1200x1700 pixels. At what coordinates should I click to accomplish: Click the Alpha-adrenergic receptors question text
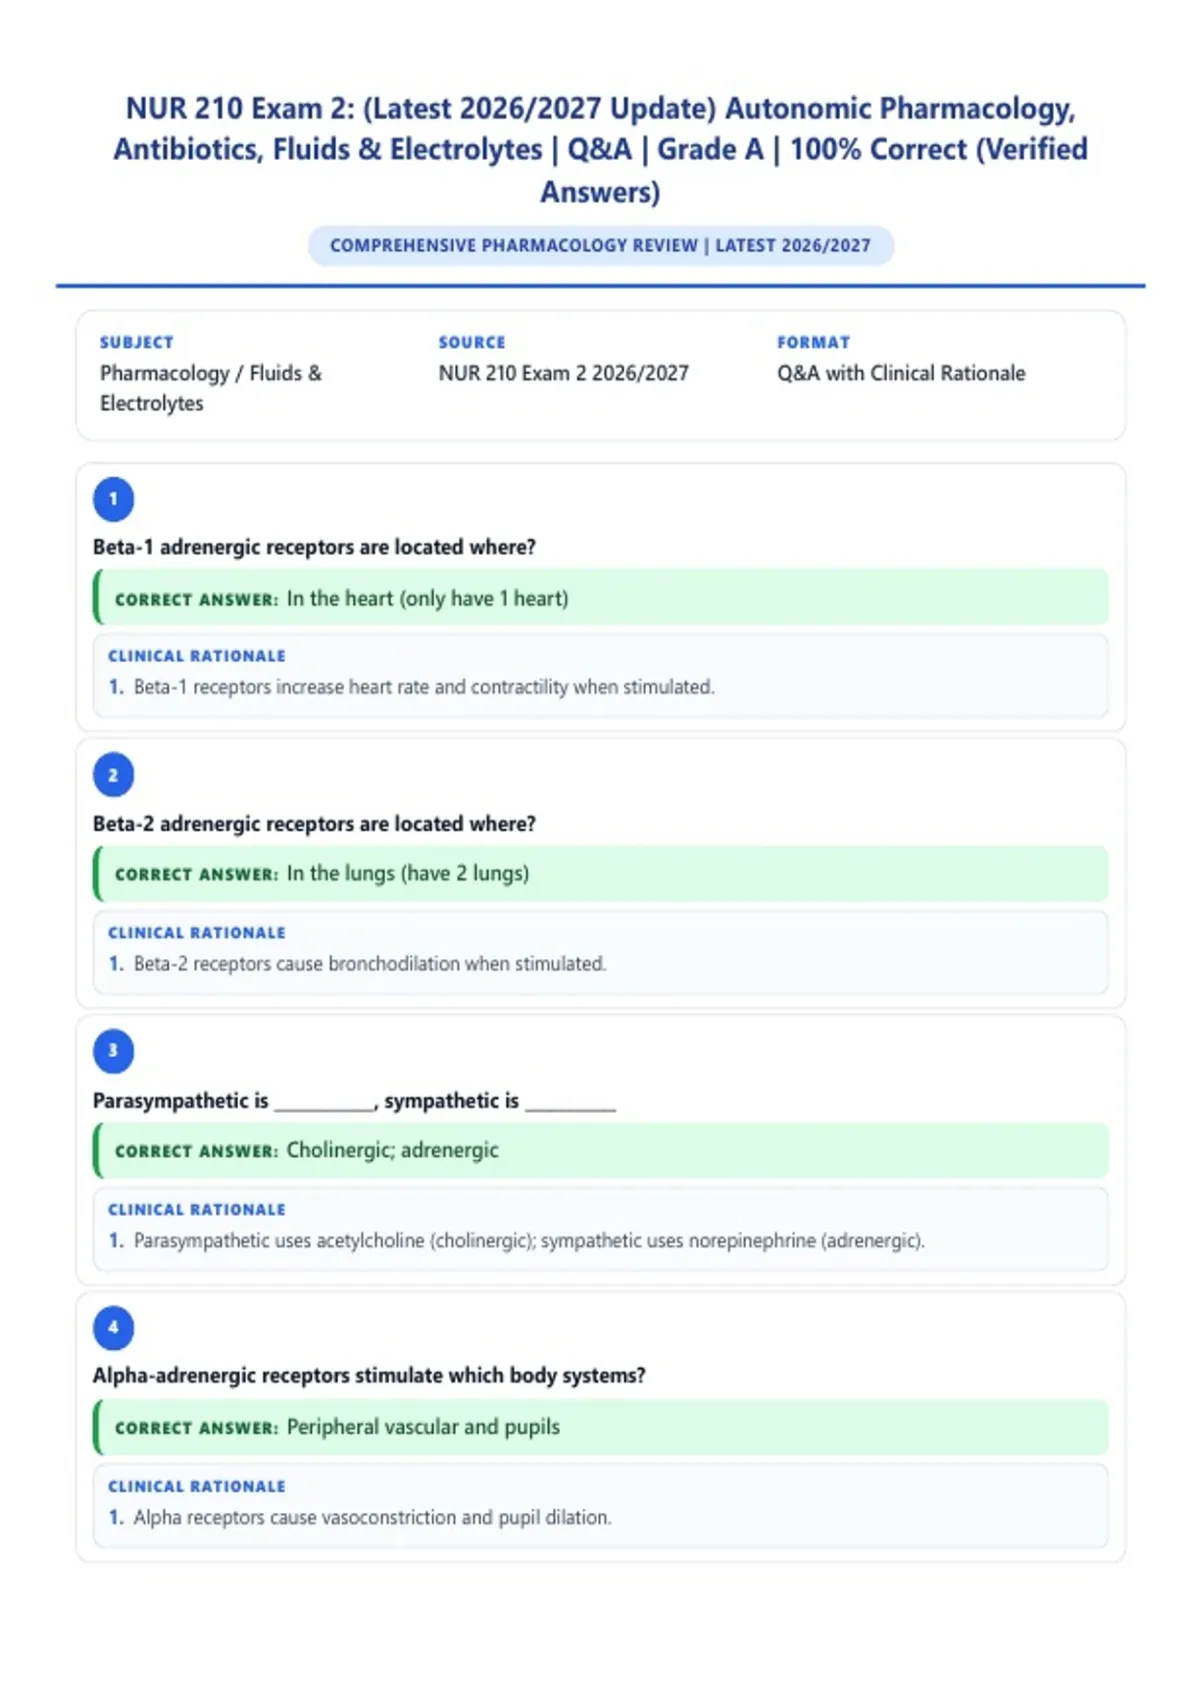pyautogui.click(x=369, y=1376)
